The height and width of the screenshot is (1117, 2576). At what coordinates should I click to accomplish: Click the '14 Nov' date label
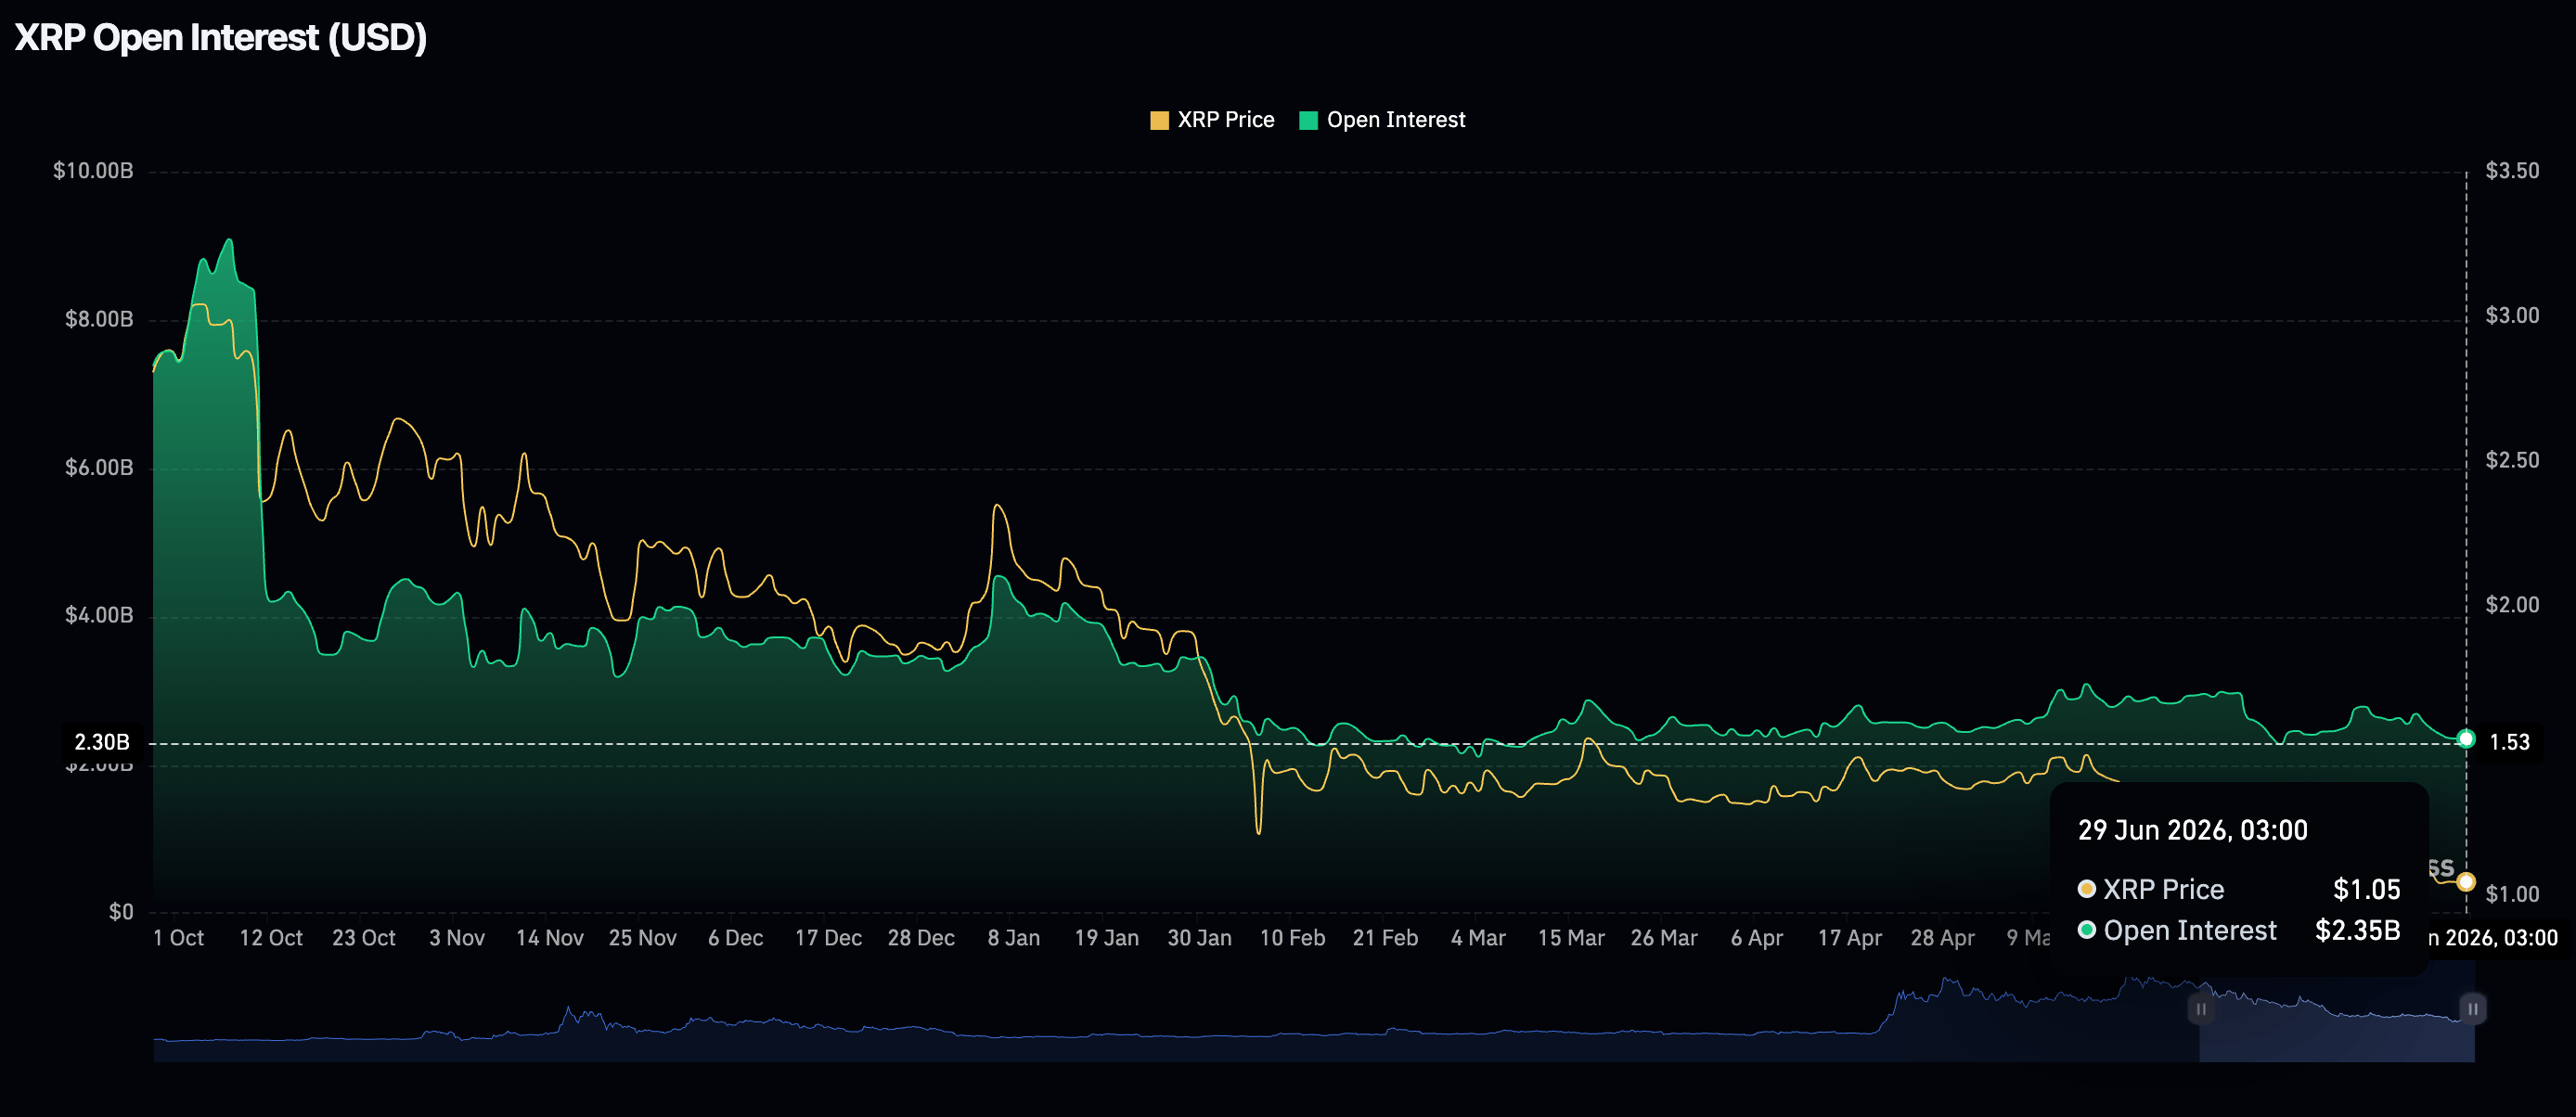pyautogui.click(x=550, y=938)
